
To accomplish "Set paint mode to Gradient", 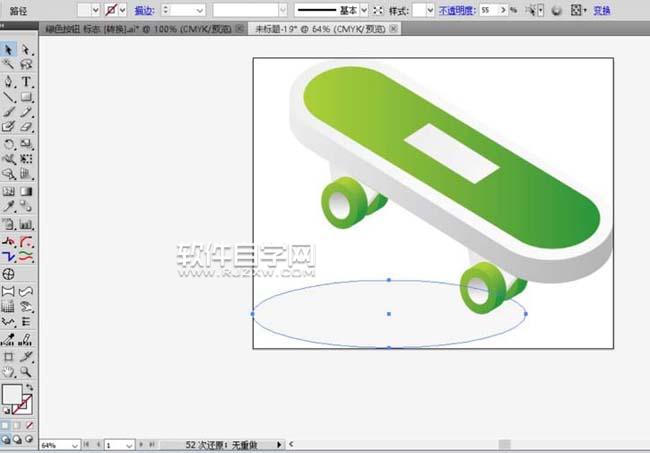I will tap(17, 425).
